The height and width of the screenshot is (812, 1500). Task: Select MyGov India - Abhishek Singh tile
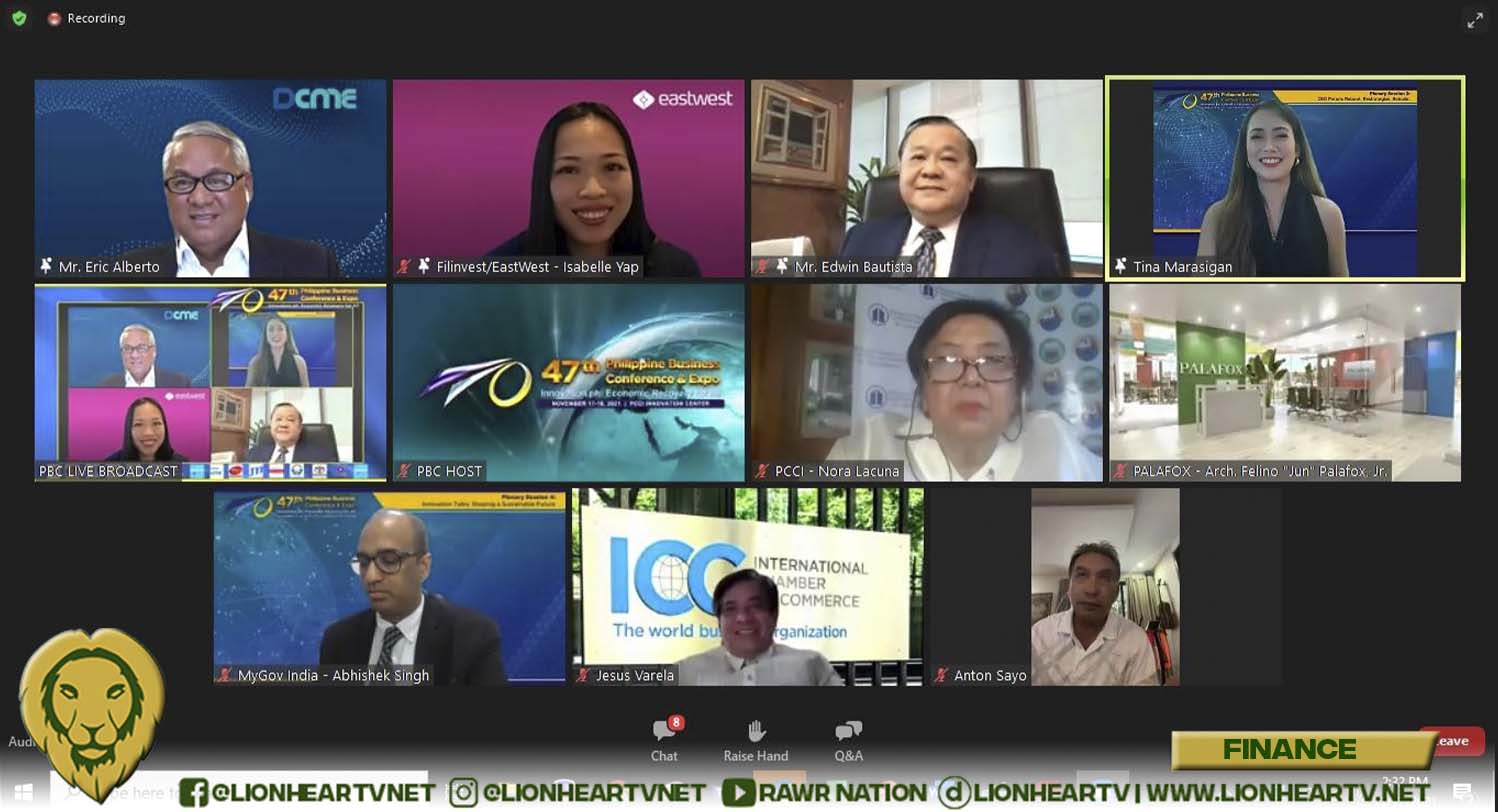[390, 587]
